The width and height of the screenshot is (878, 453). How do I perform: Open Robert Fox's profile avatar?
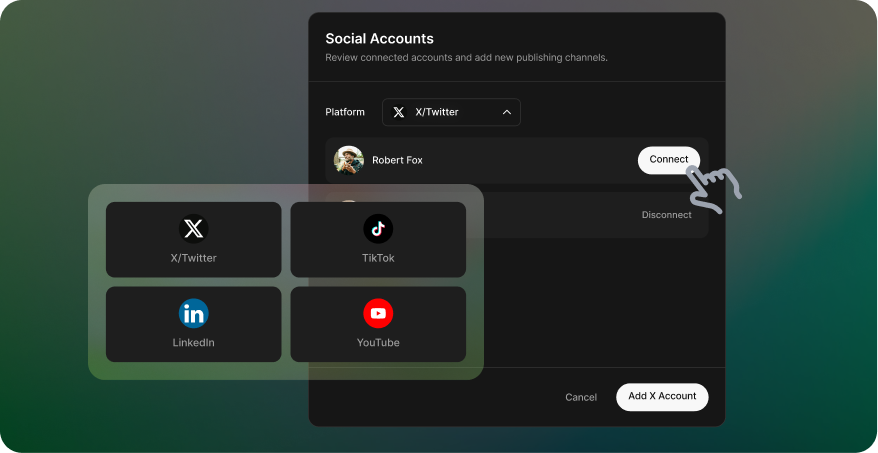click(x=349, y=160)
